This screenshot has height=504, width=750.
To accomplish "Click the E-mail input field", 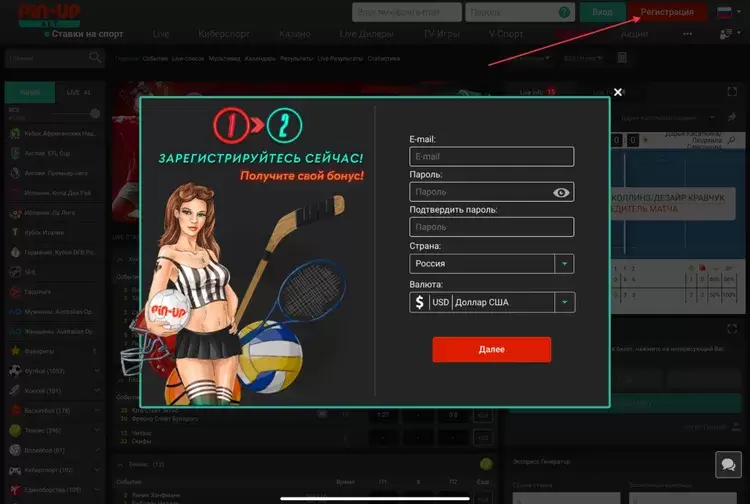I will pyautogui.click(x=492, y=157).
